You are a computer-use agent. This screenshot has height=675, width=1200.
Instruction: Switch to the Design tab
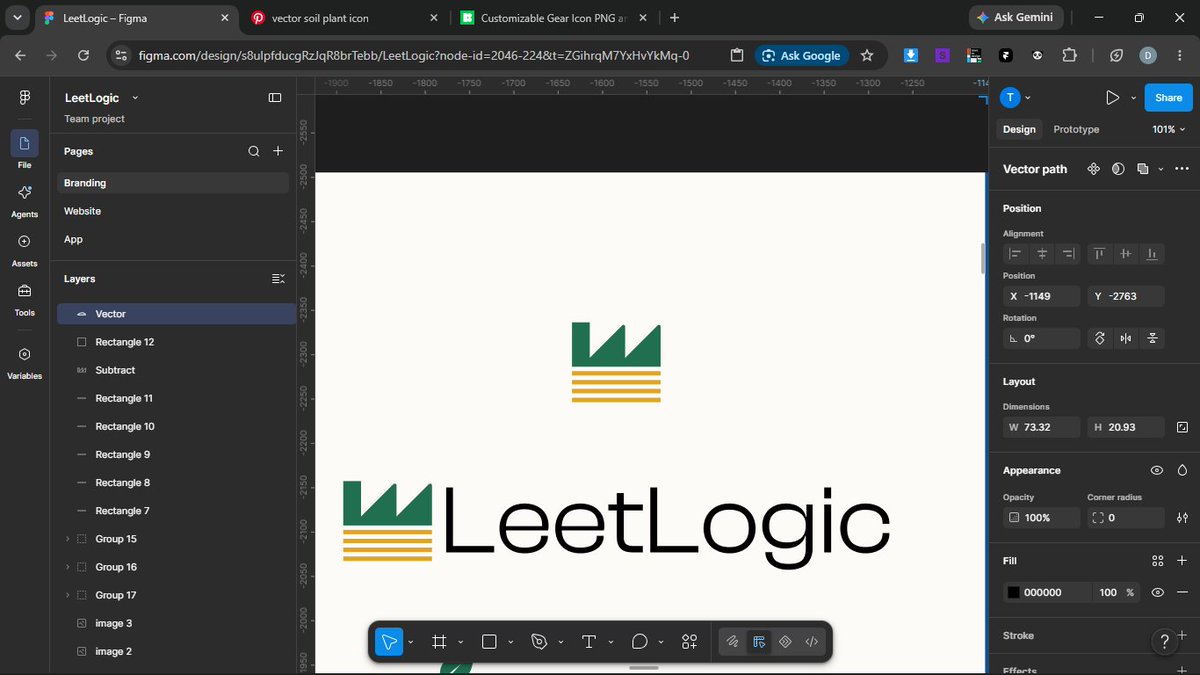pyautogui.click(x=1019, y=129)
